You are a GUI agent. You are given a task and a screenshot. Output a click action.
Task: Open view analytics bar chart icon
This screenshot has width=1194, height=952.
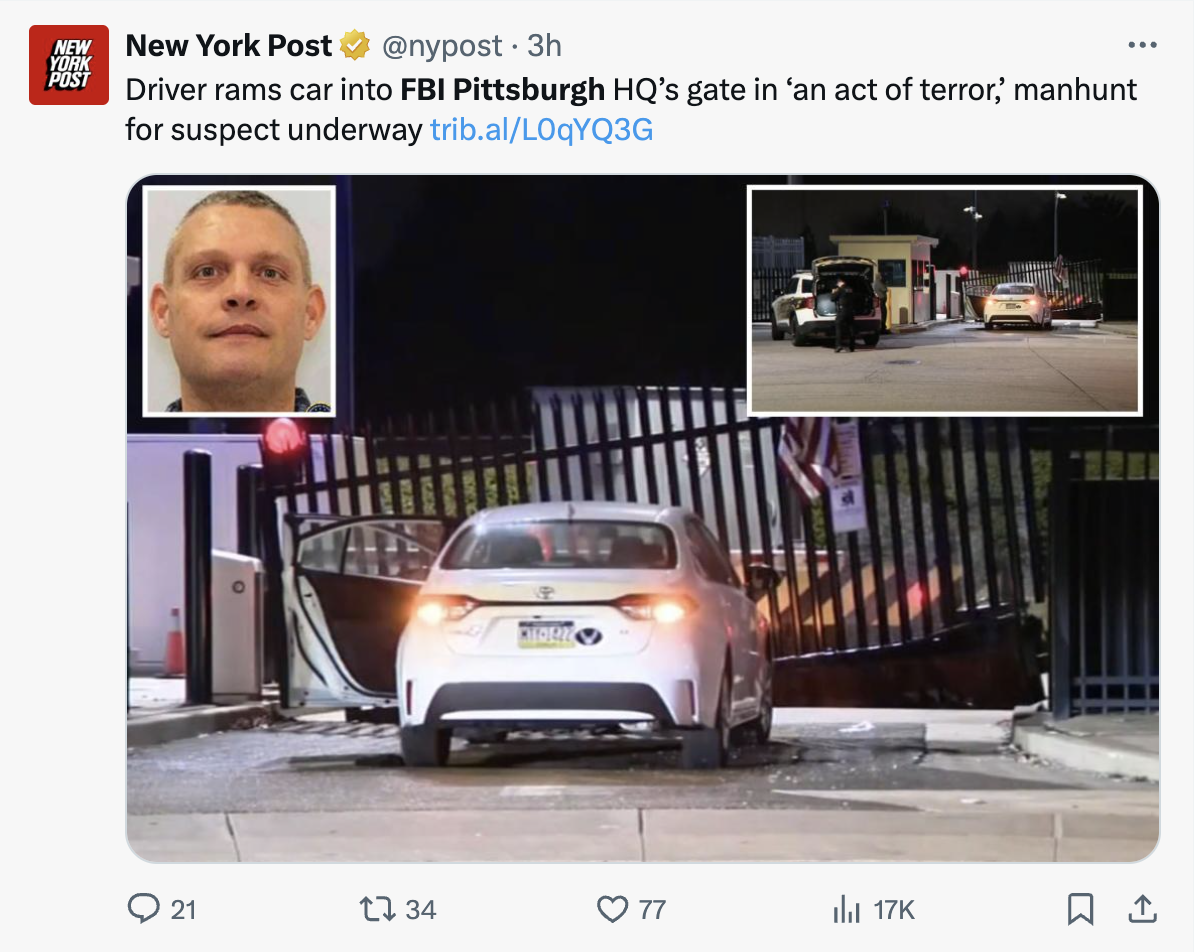point(846,909)
